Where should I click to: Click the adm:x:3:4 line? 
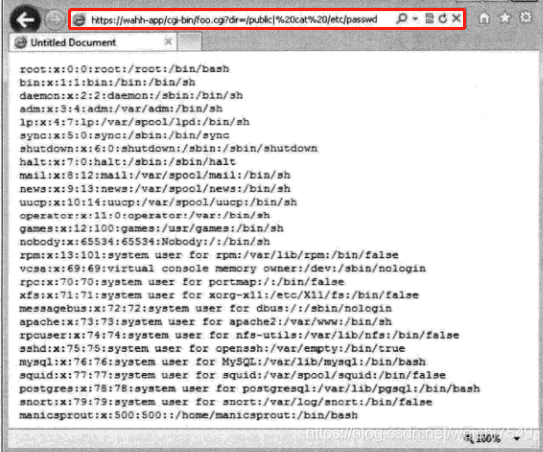click(x=121, y=108)
